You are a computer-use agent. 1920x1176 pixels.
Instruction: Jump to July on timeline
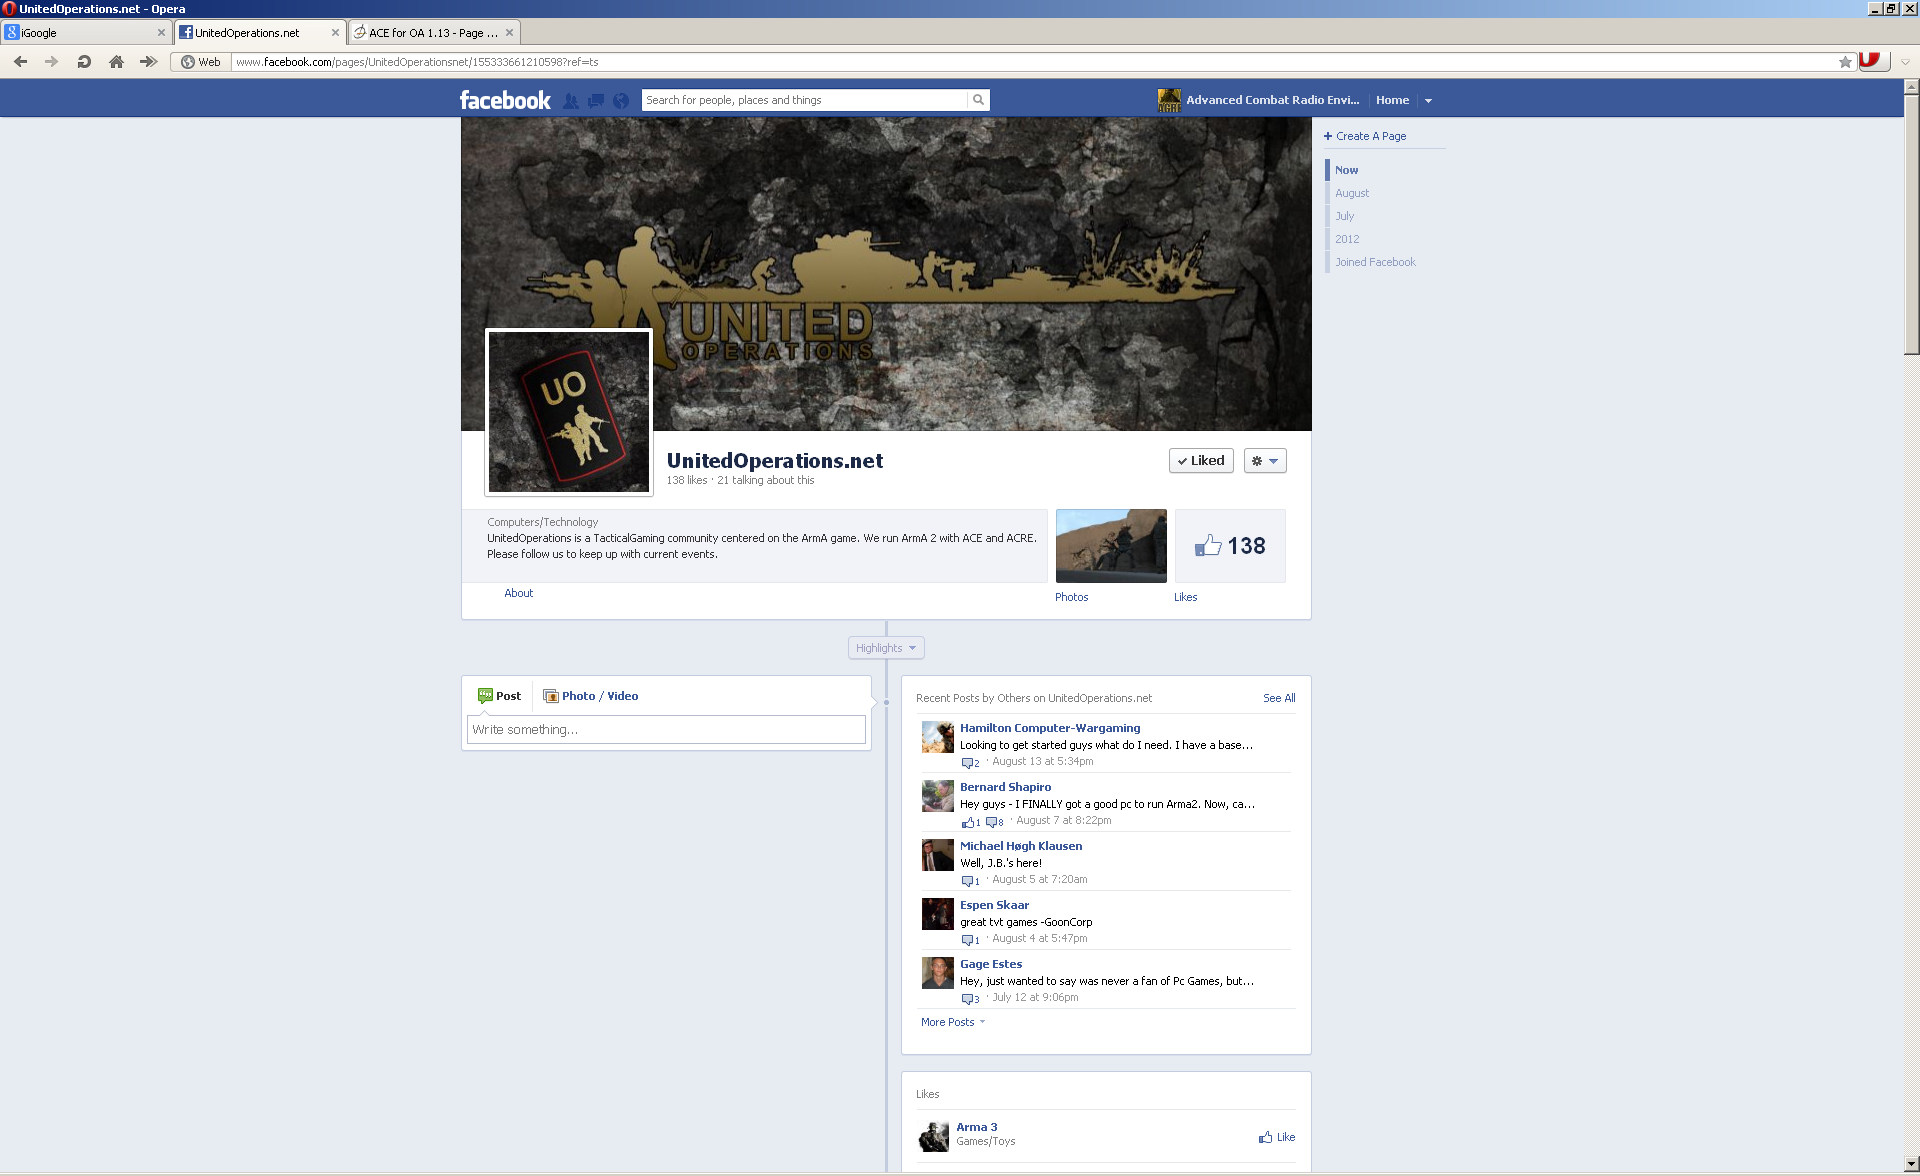(x=1344, y=216)
